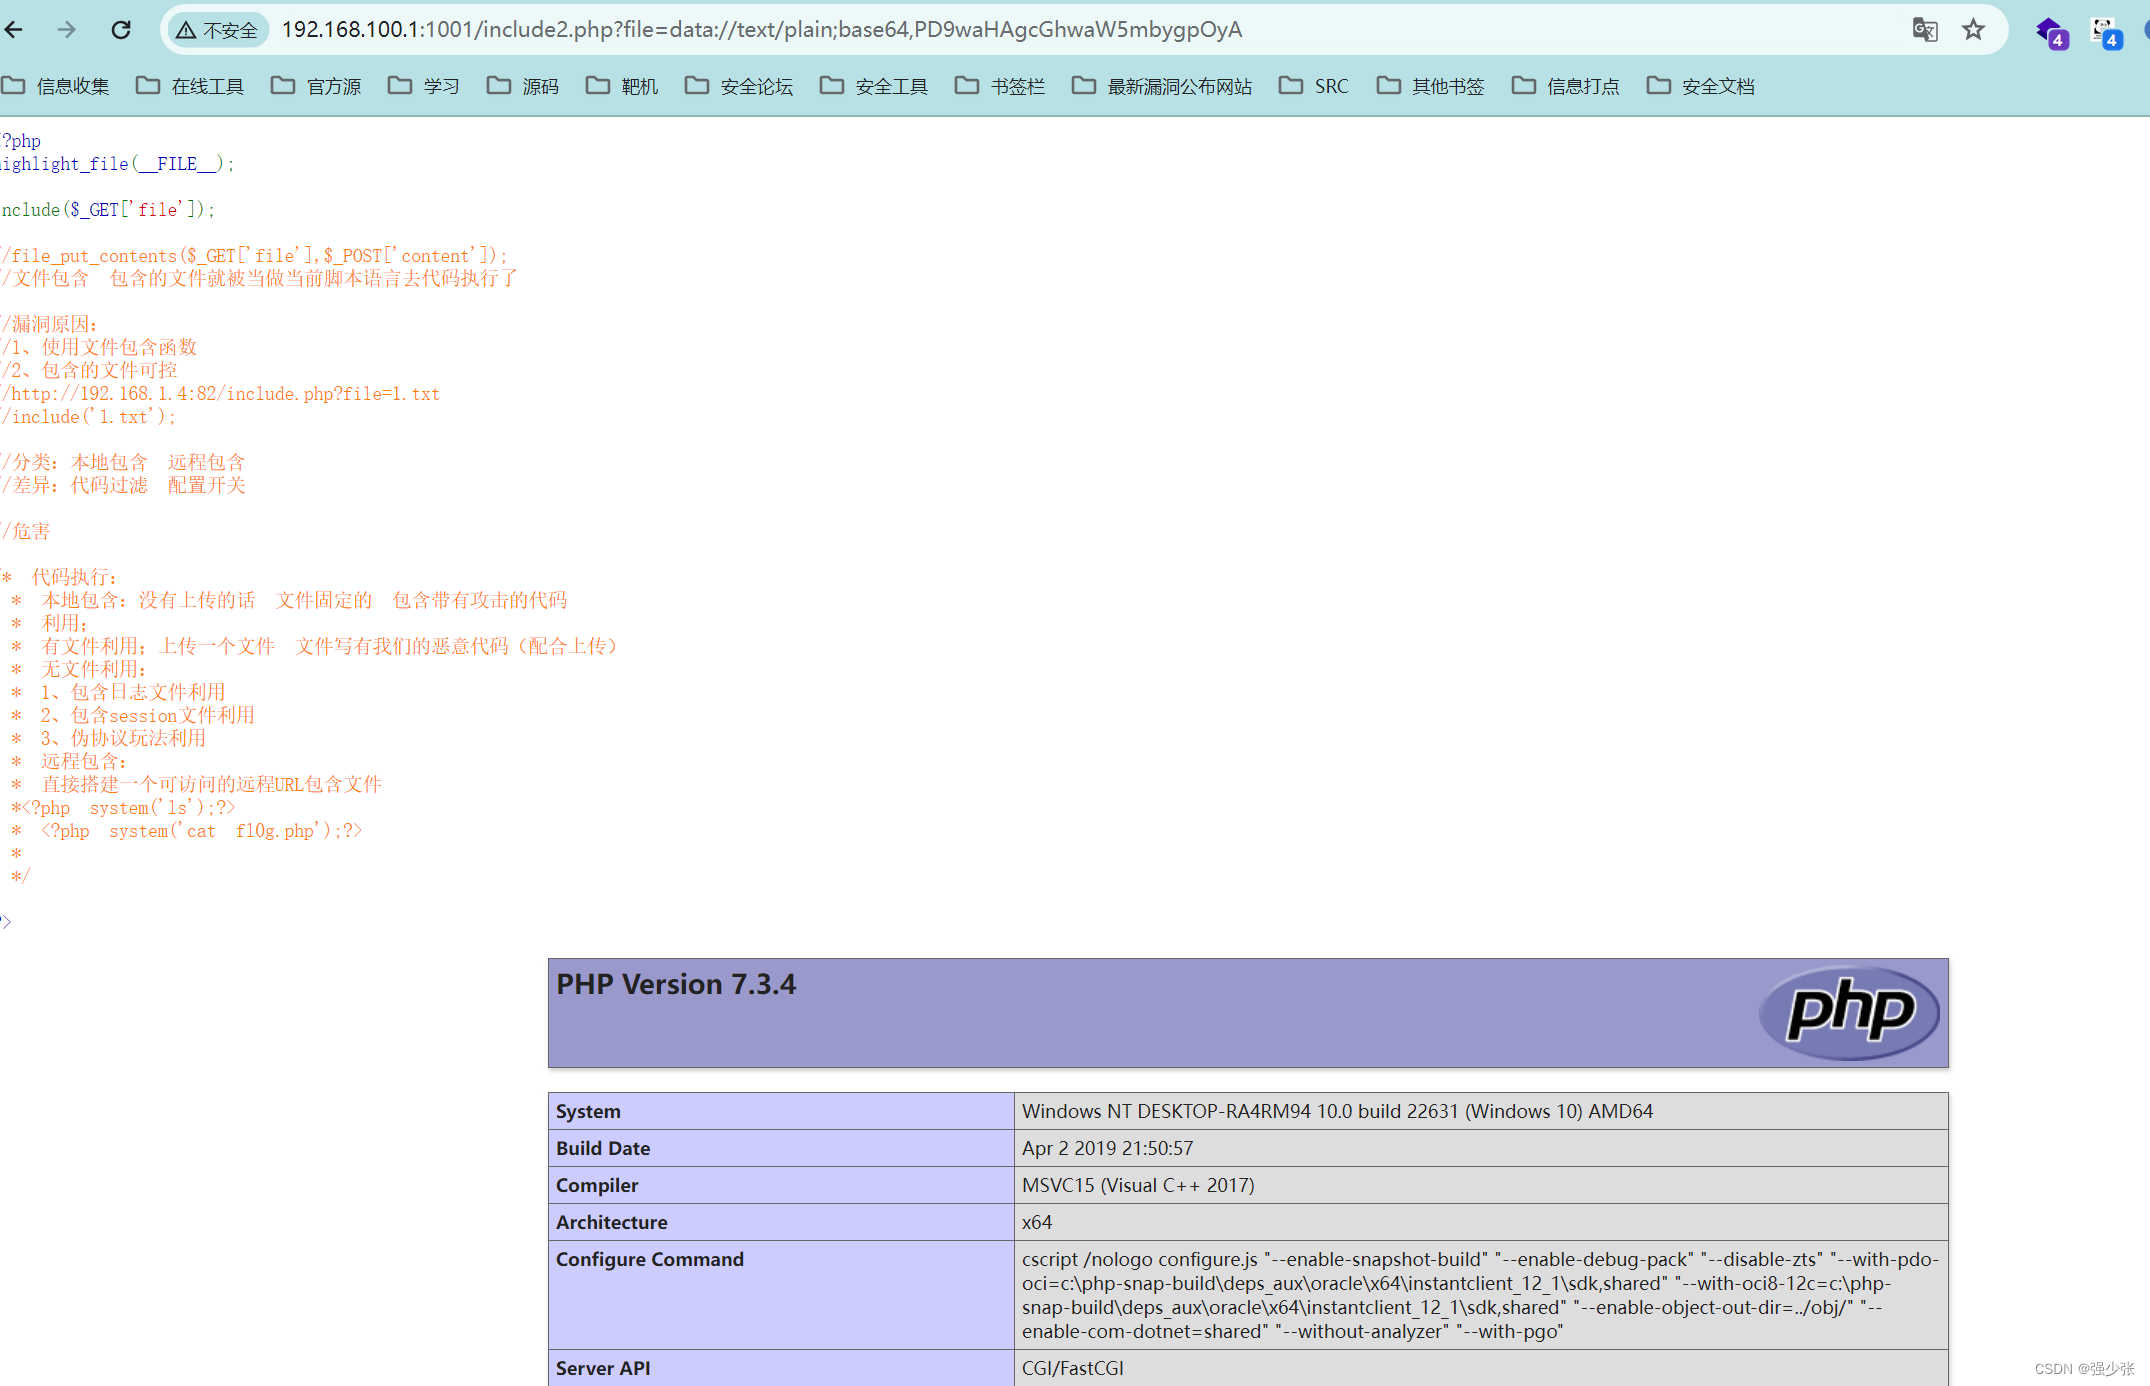Click the browser forward arrow
2150x1386 pixels.
pos(67,30)
